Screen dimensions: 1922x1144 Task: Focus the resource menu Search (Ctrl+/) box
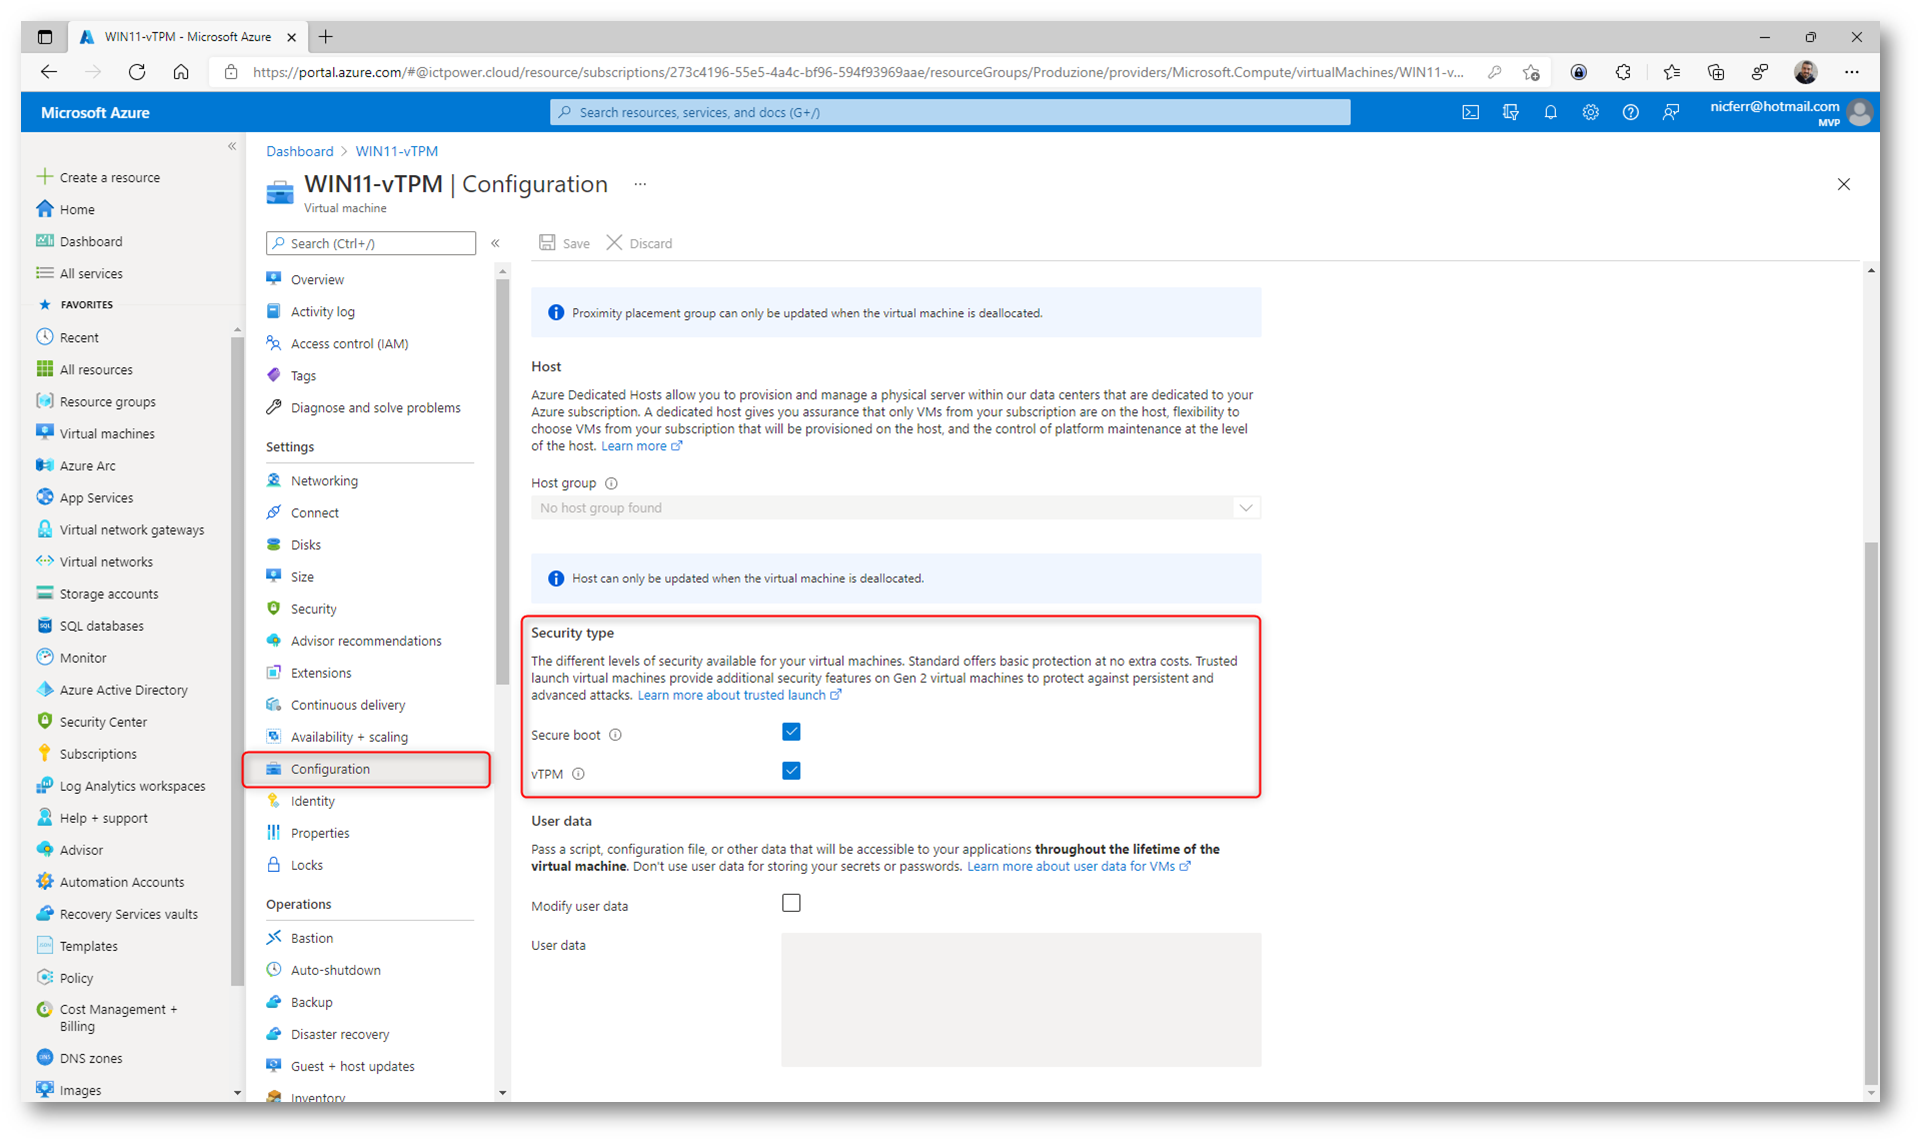point(371,243)
